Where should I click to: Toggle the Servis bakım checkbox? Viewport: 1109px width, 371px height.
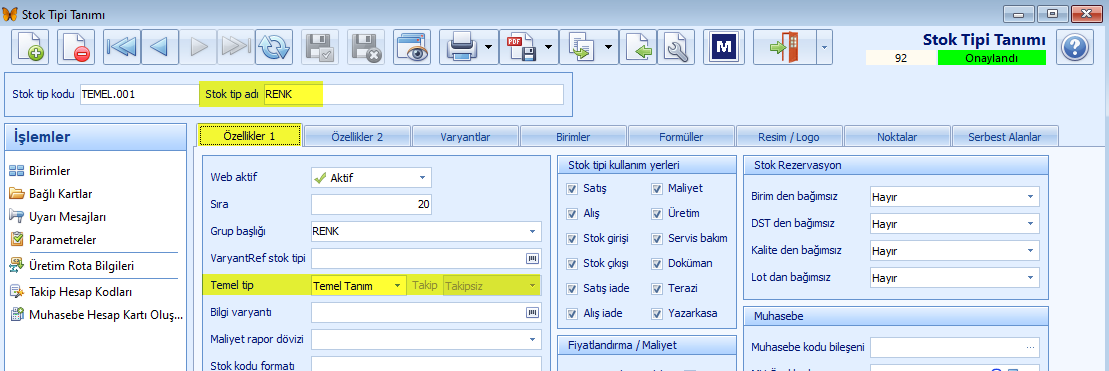point(656,238)
